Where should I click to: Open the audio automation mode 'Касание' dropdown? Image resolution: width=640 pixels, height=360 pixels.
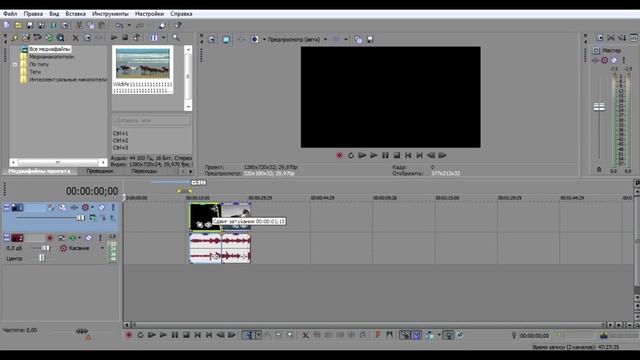click(x=102, y=248)
